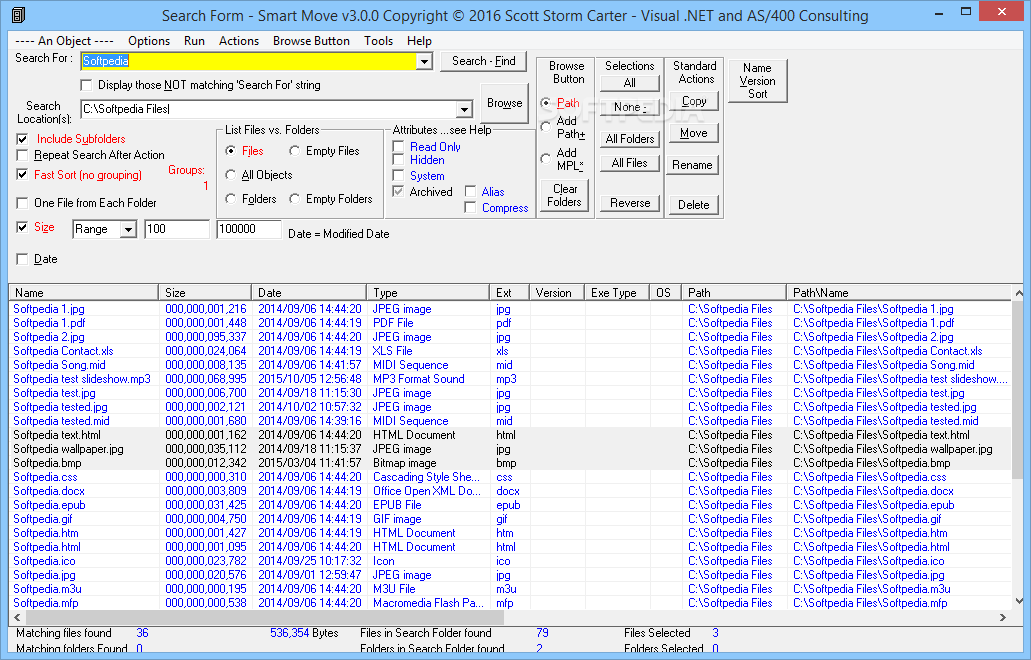Select the Files radio button
1031x660 pixels.
[230, 151]
